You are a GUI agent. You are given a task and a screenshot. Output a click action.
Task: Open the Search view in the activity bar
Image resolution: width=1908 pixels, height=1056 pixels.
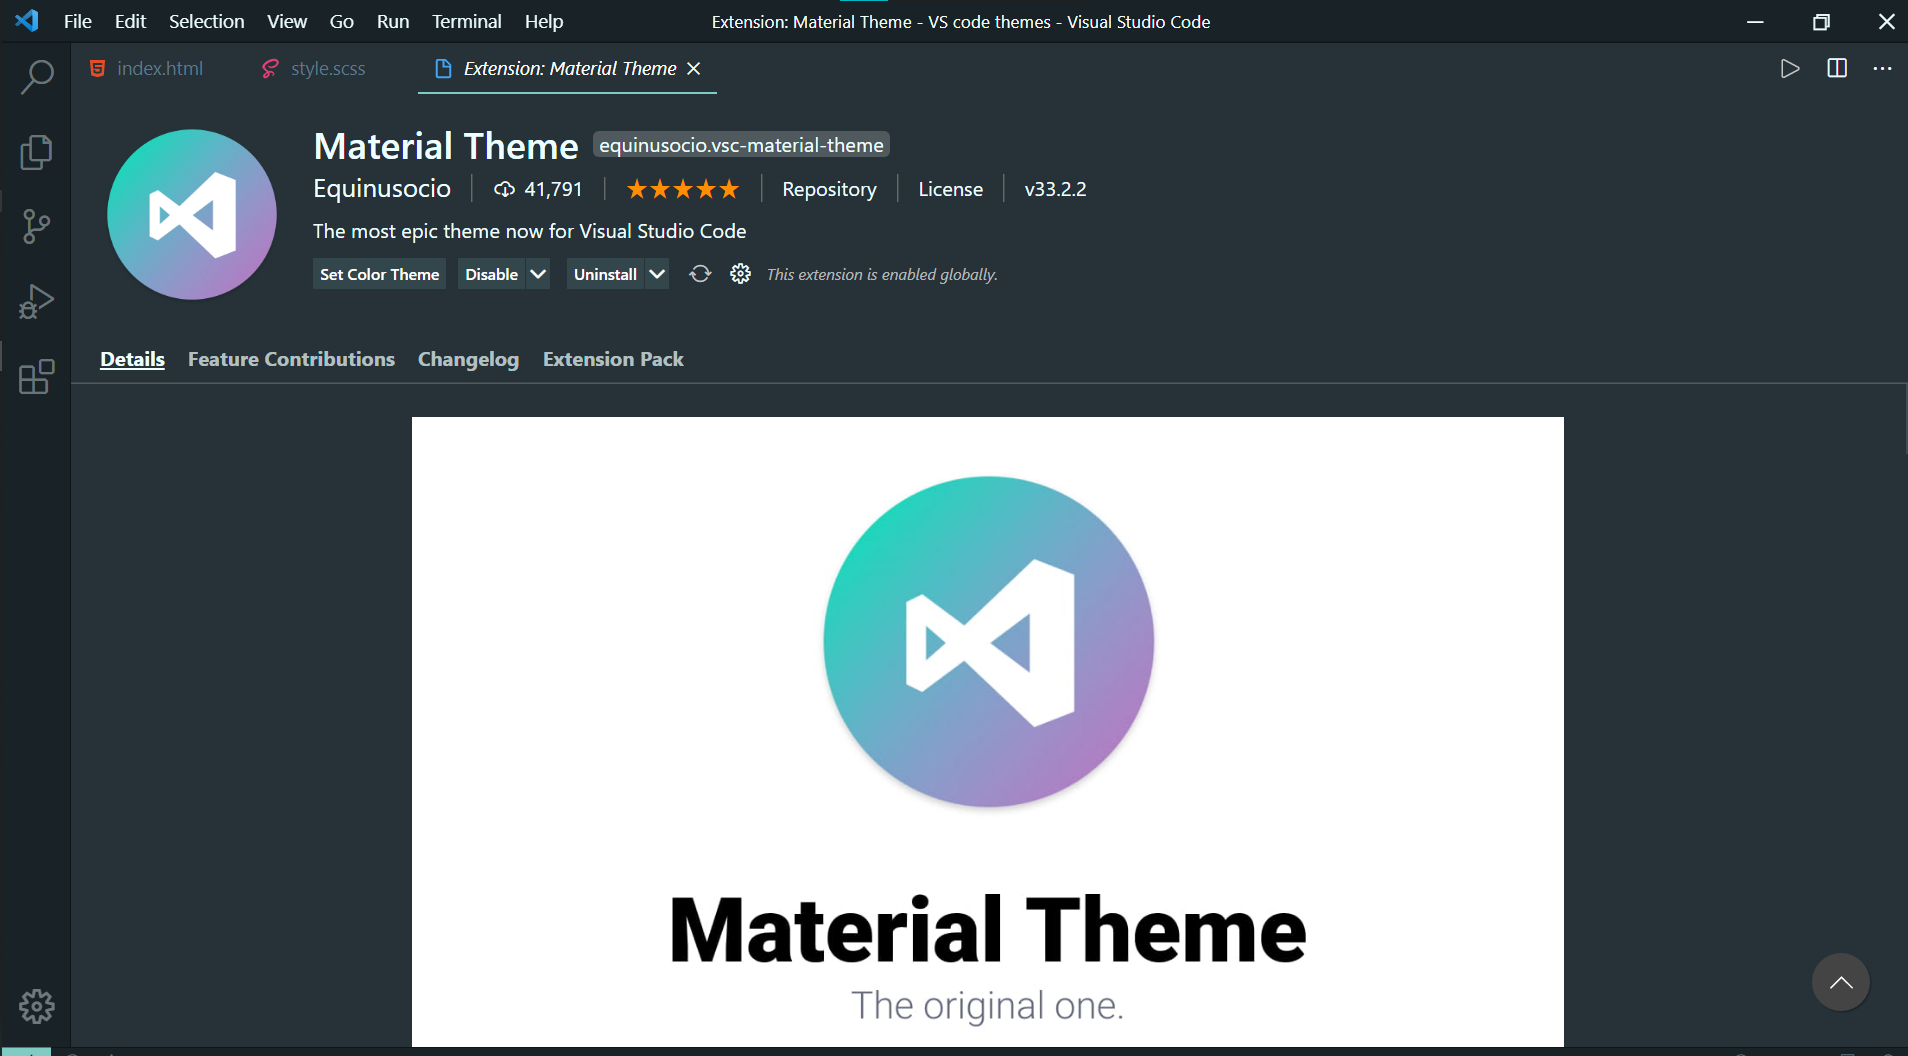tap(36, 76)
